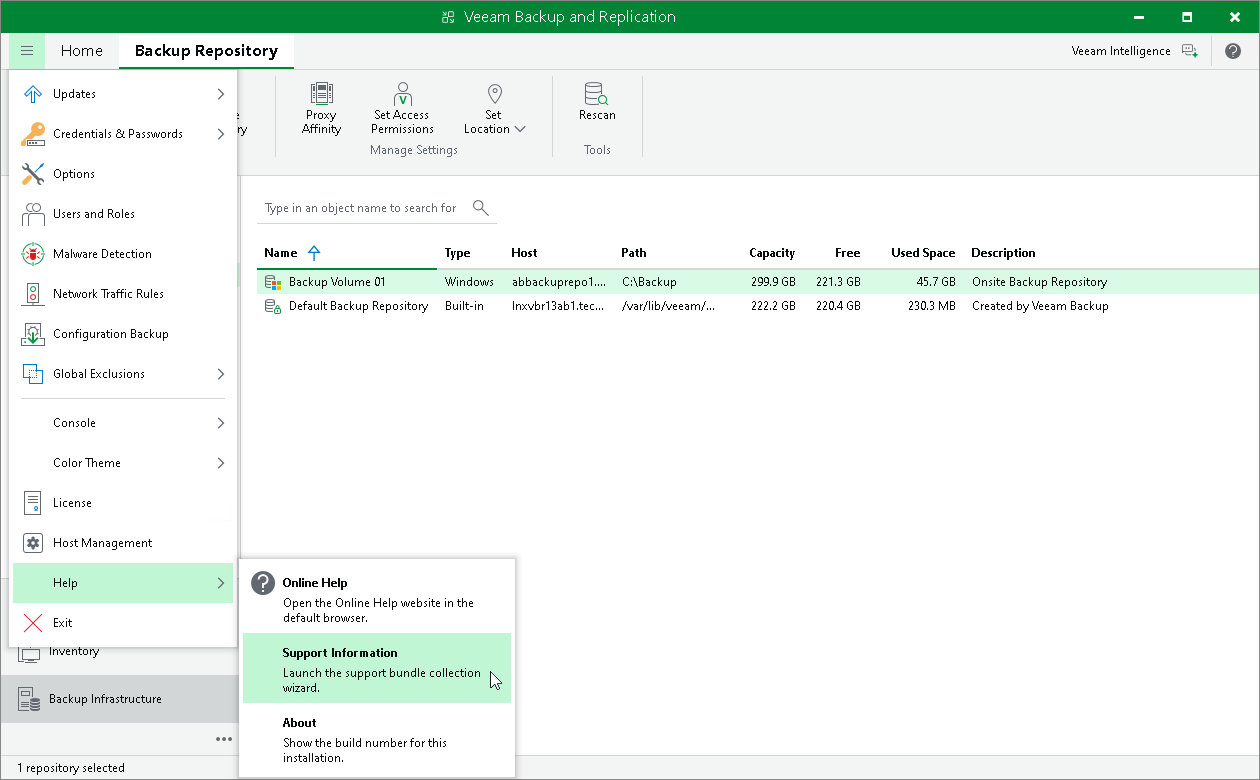Expand the Updates submenu arrow

click(220, 94)
